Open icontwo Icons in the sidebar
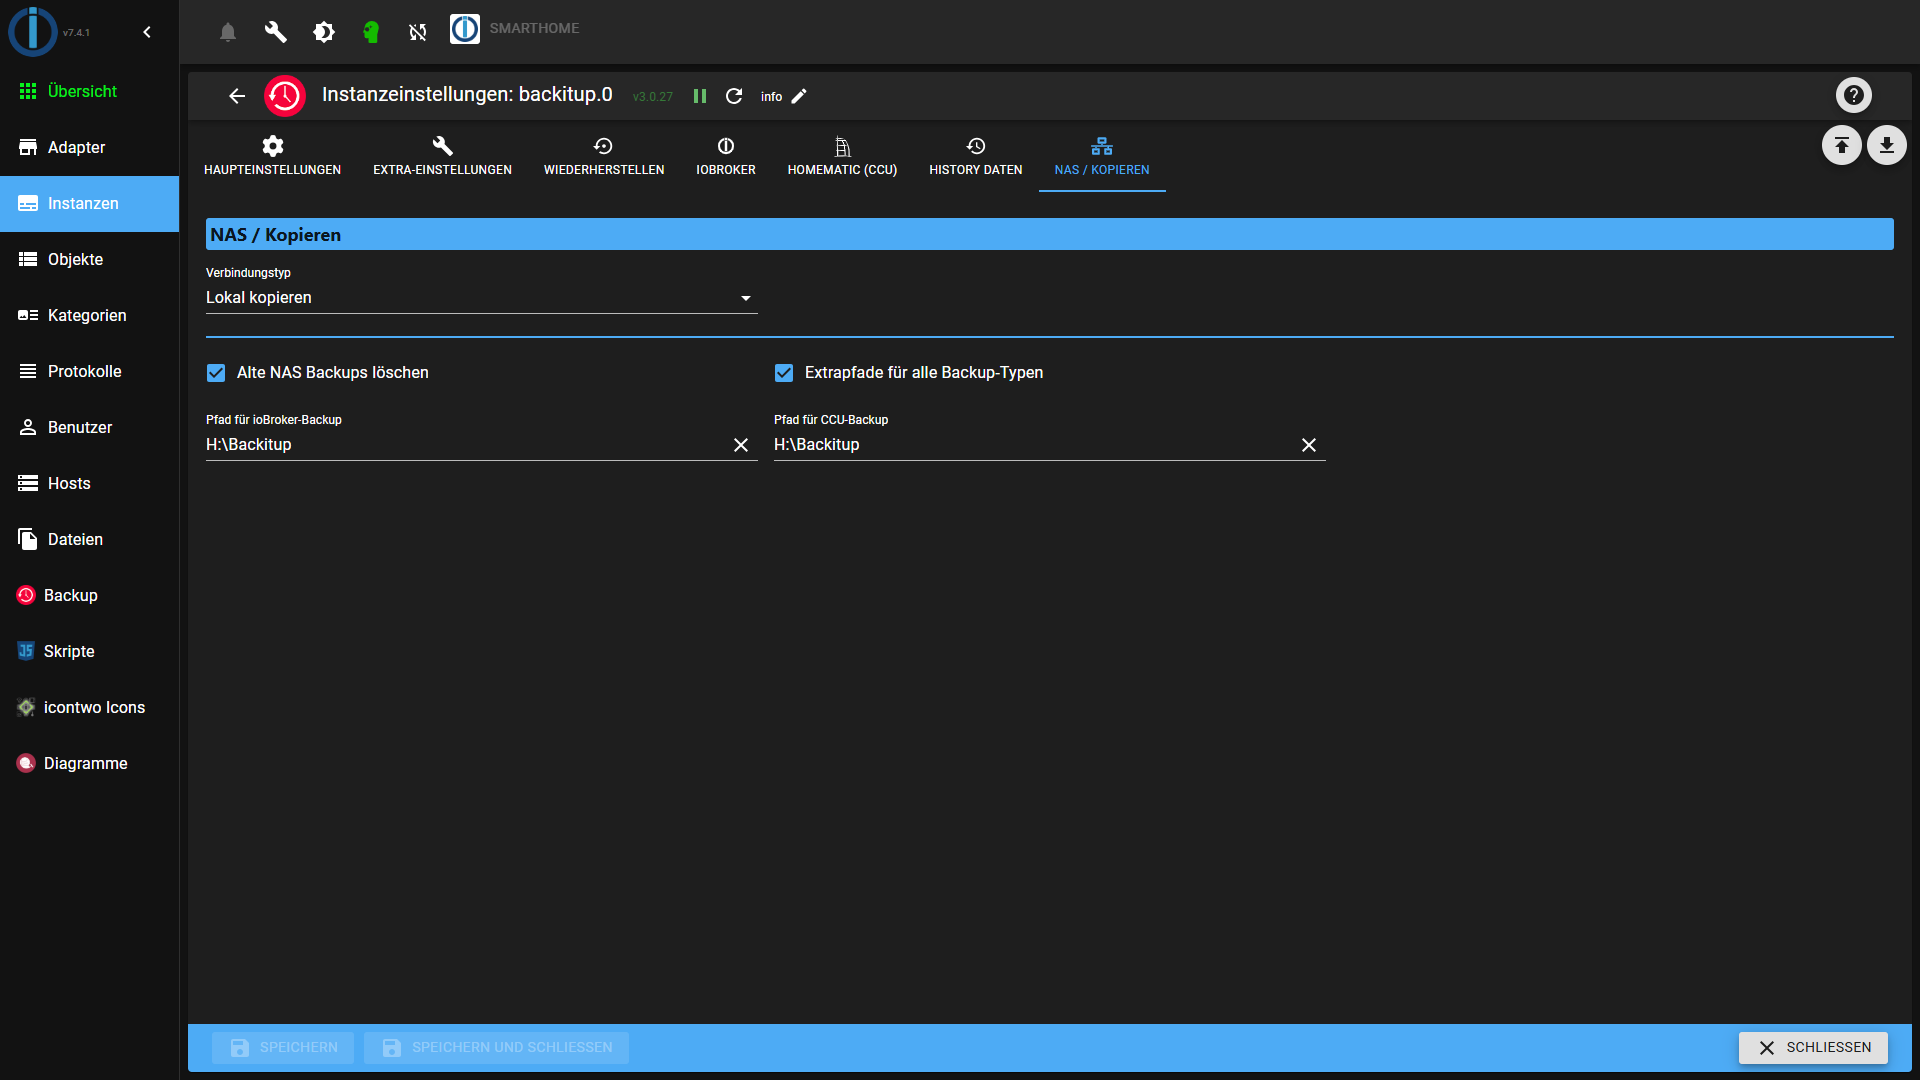Viewport: 1920px width, 1080px height. coord(90,708)
